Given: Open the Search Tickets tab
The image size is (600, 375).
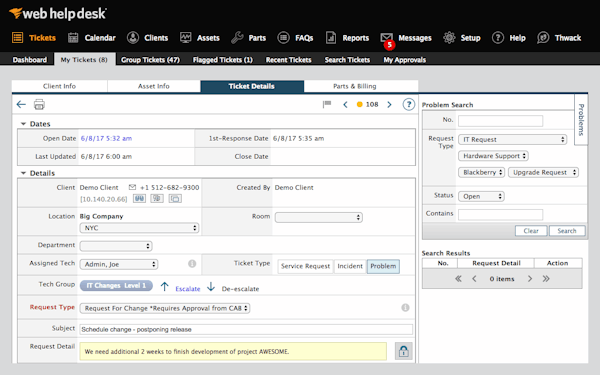Looking at the screenshot, I should (x=347, y=60).
